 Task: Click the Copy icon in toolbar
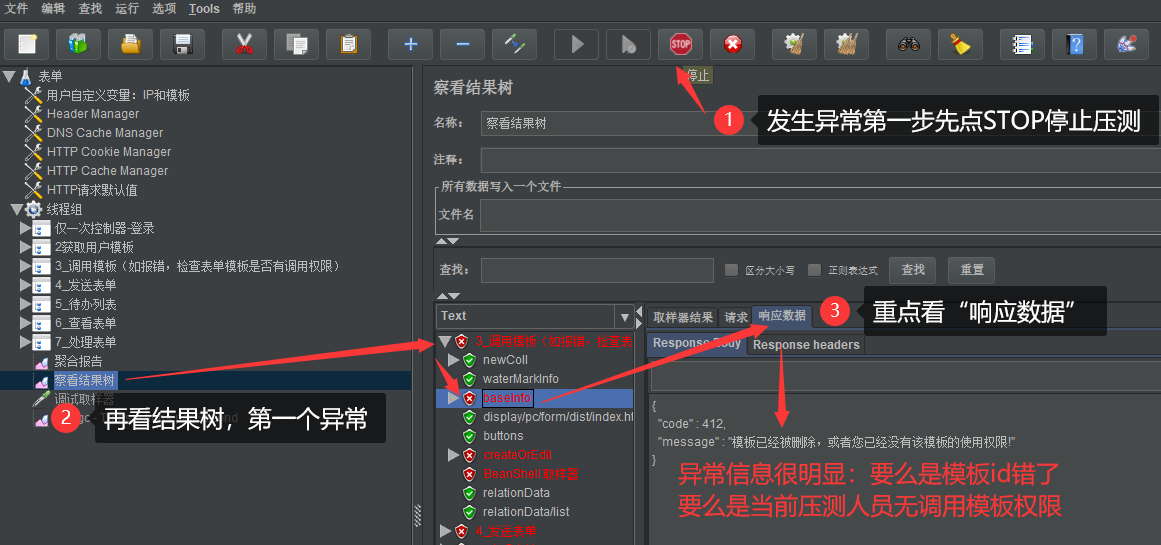click(x=296, y=44)
